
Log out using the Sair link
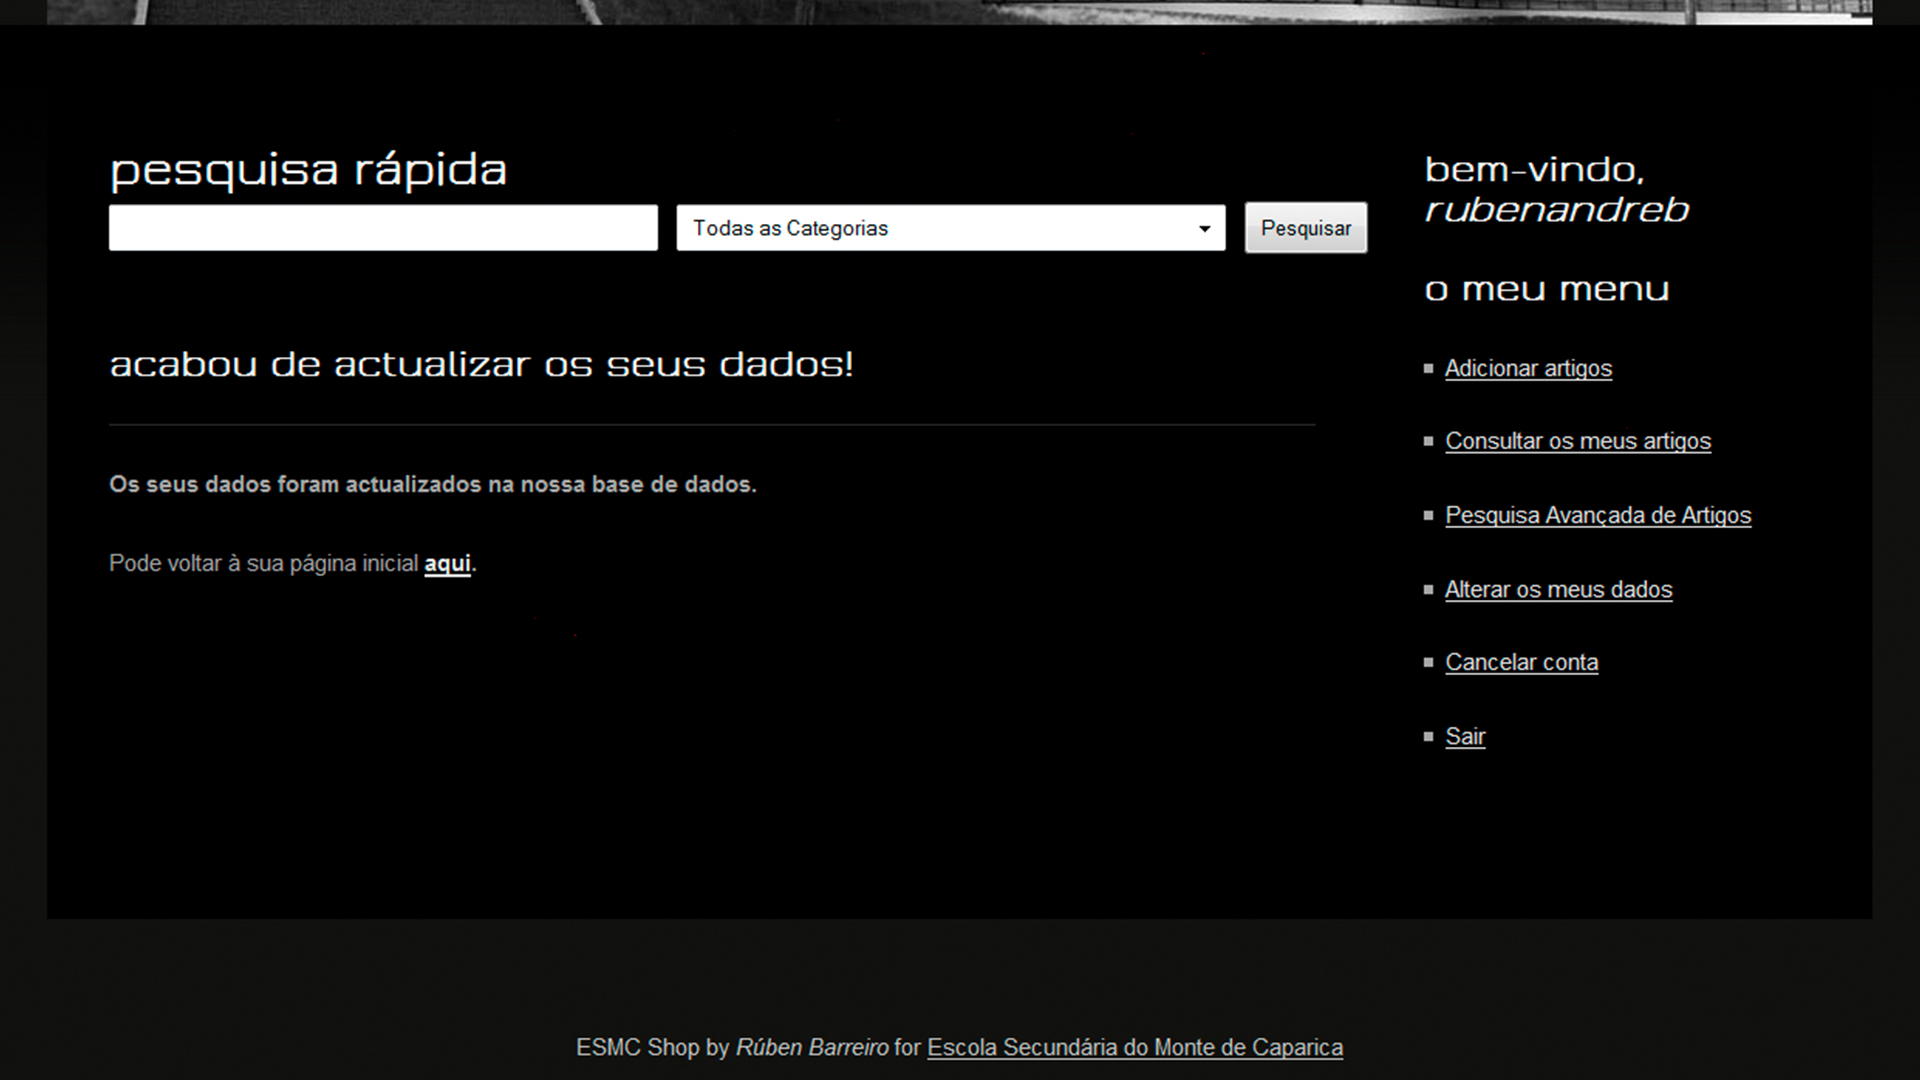click(x=1465, y=737)
